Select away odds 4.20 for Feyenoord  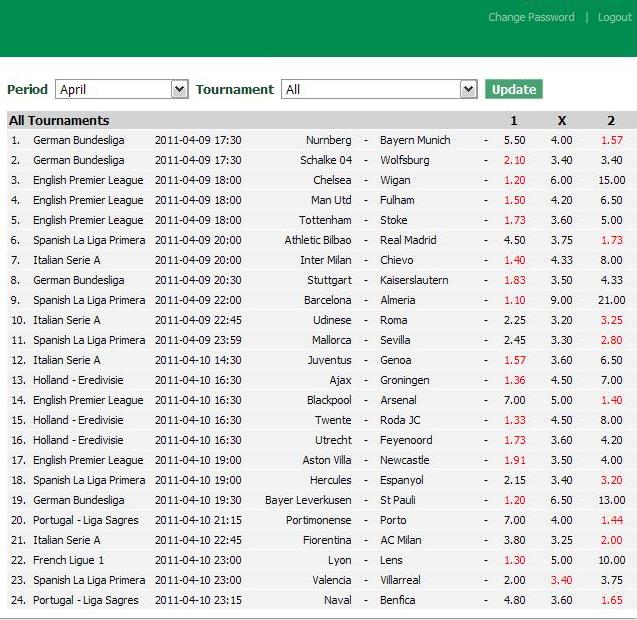pos(611,440)
